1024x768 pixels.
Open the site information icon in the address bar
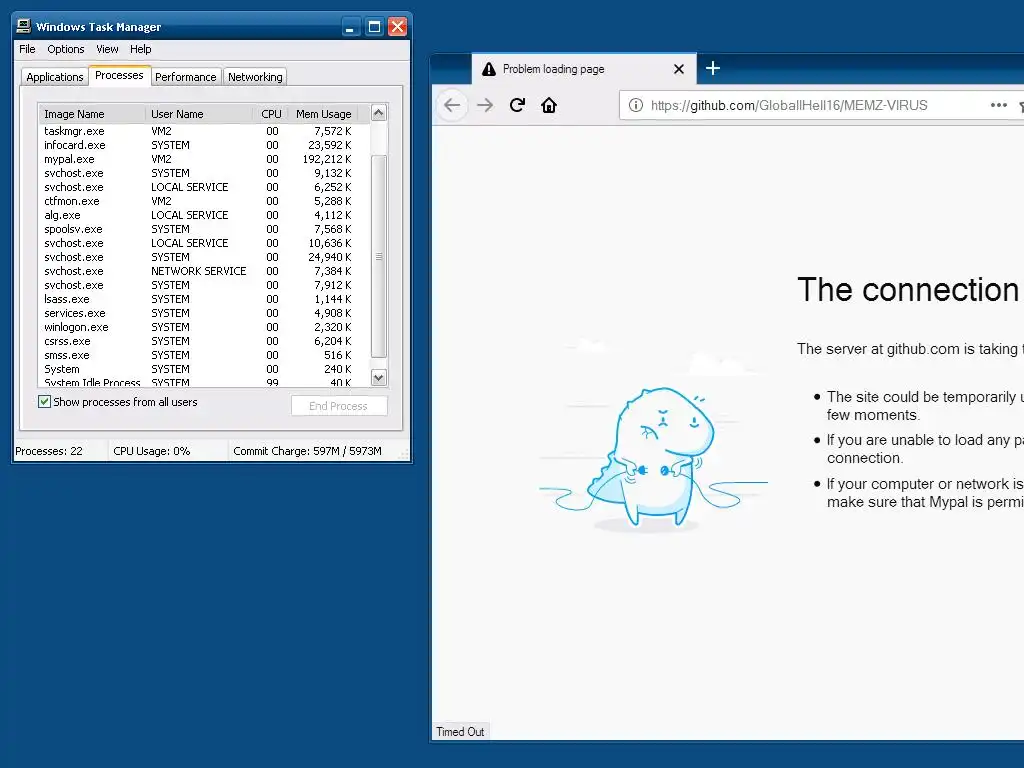[x=635, y=105]
